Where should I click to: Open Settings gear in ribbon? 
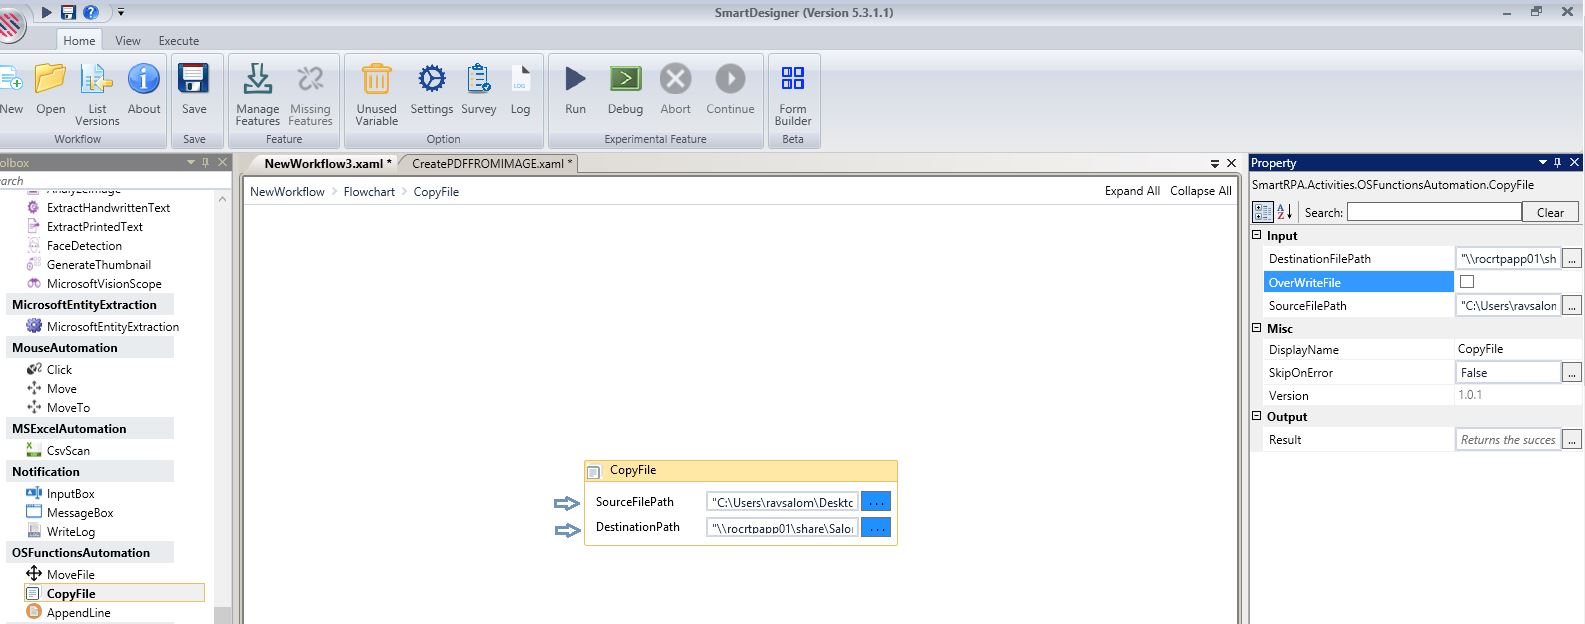coord(432,79)
